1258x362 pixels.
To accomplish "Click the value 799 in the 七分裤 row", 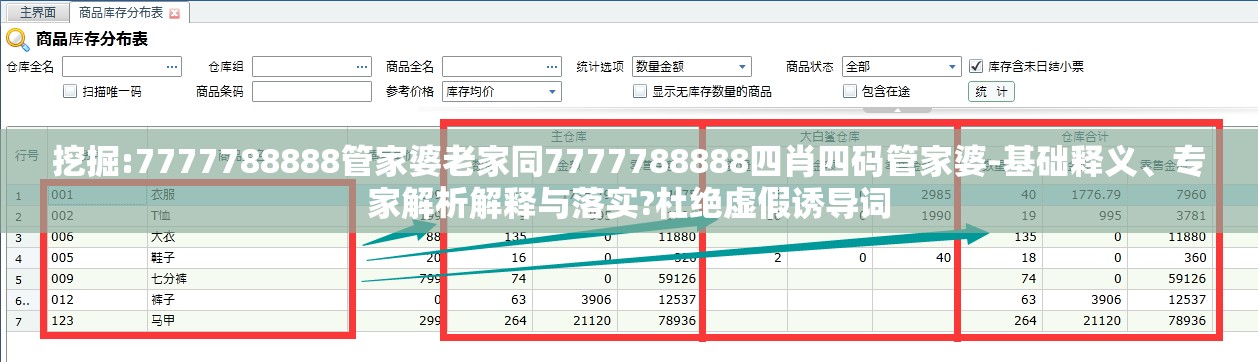I will [x=431, y=278].
